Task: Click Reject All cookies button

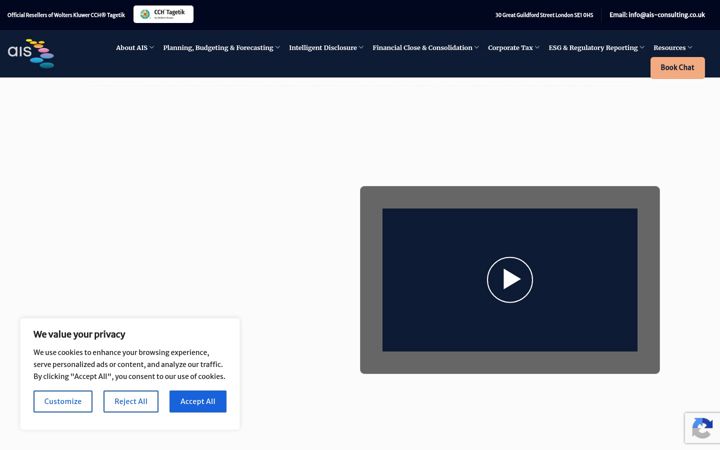Action: (131, 401)
